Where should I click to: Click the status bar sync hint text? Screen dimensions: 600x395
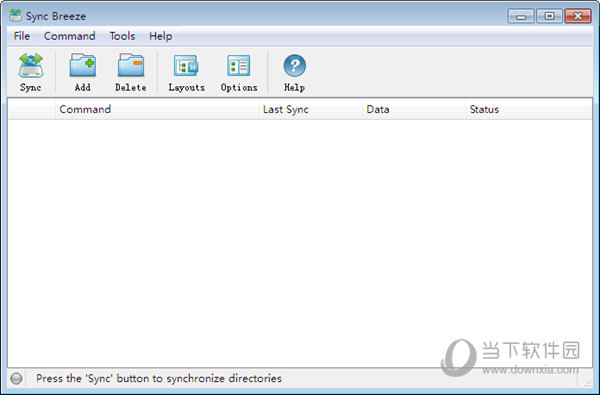point(159,379)
